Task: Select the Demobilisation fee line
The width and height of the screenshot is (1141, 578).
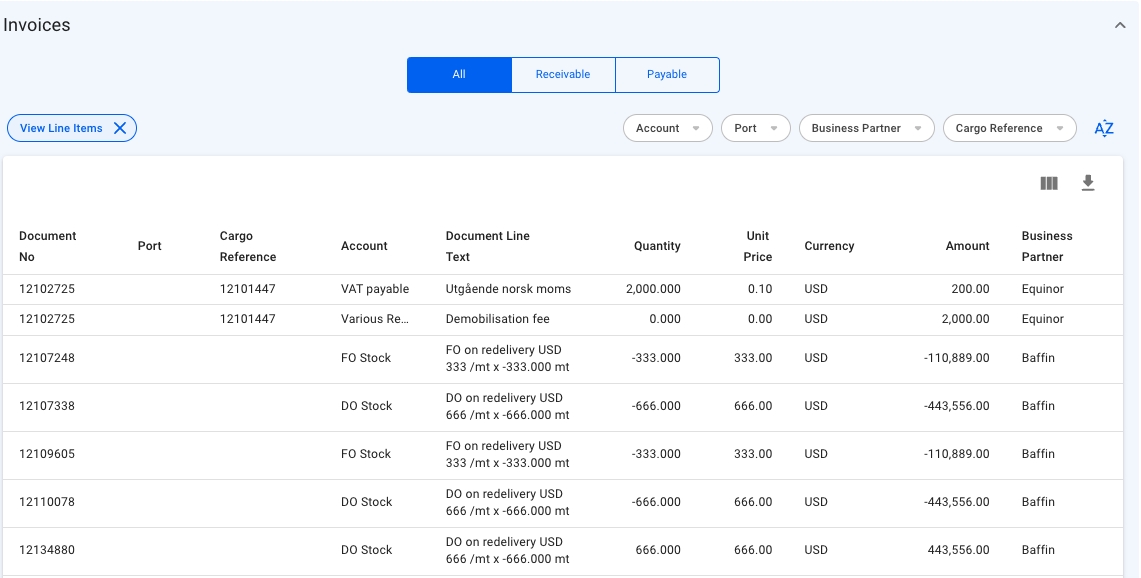Action: click(497, 319)
